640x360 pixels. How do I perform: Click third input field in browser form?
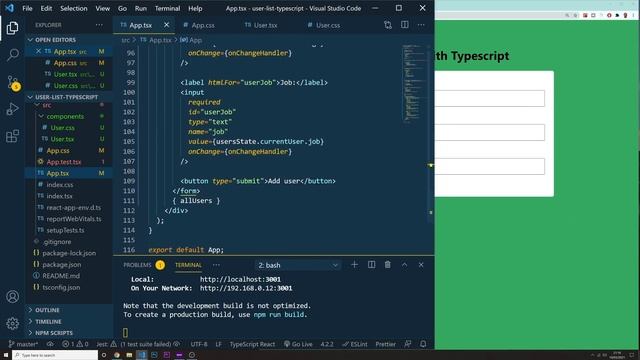coord(489,166)
